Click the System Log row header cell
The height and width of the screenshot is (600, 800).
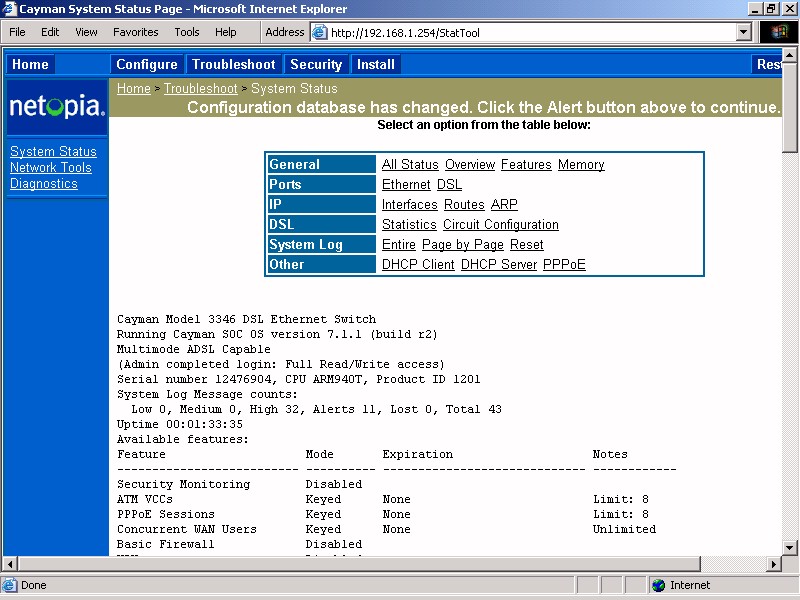(x=322, y=244)
